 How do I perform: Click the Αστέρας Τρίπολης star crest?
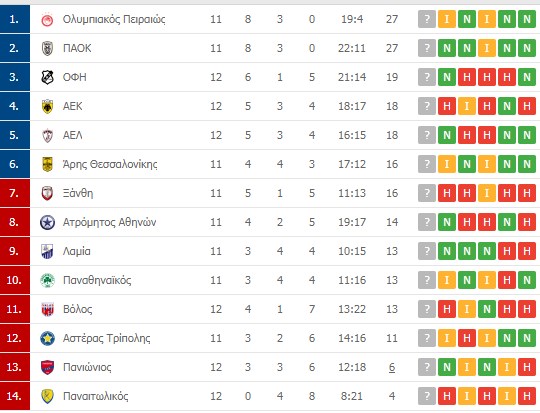click(48, 338)
